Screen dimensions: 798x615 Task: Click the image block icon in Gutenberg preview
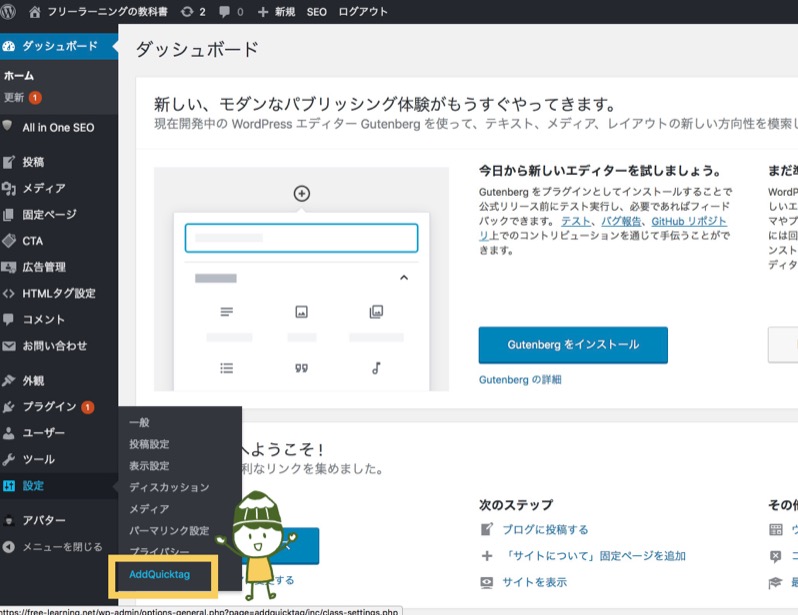302,312
